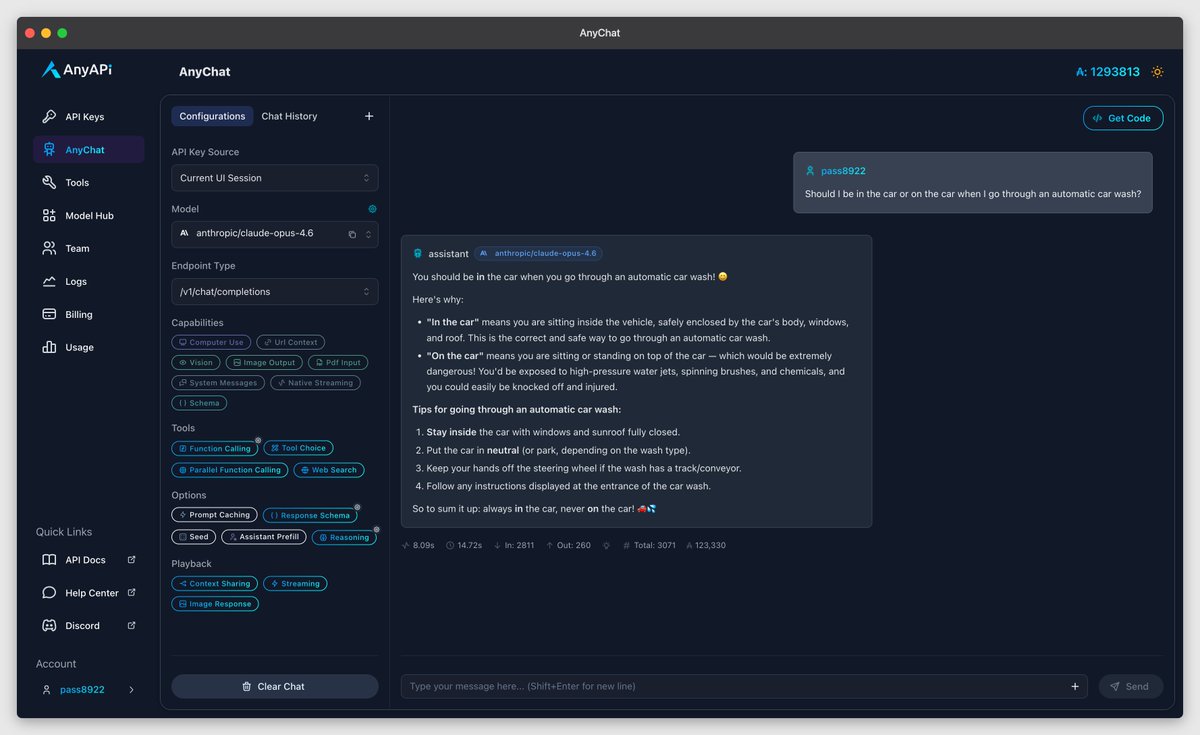This screenshot has height=735, width=1200.
Task: Toggle the Image Response option
Action: (x=214, y=604)
